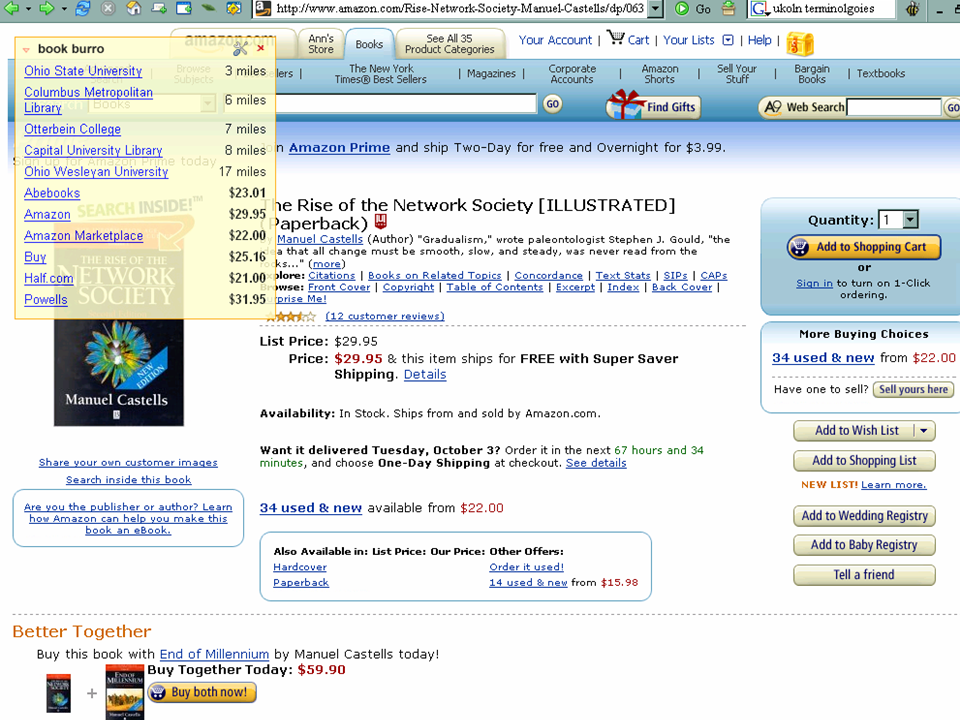Open the Quantity dropdown

[911, 219]
